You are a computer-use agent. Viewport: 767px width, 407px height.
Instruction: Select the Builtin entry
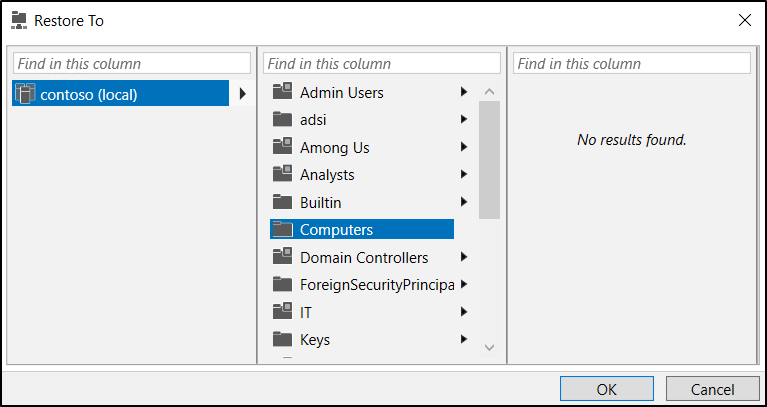362,202
